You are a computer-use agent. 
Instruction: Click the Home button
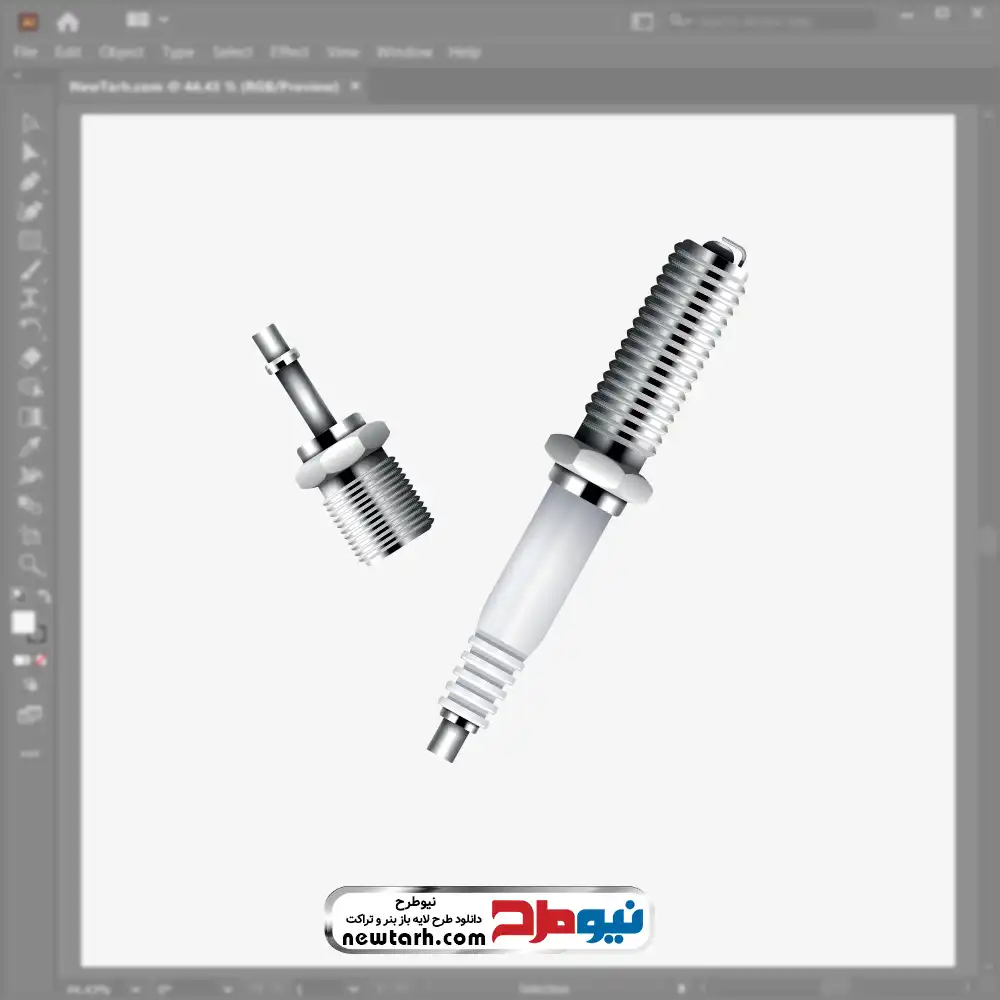click(67, 21)
